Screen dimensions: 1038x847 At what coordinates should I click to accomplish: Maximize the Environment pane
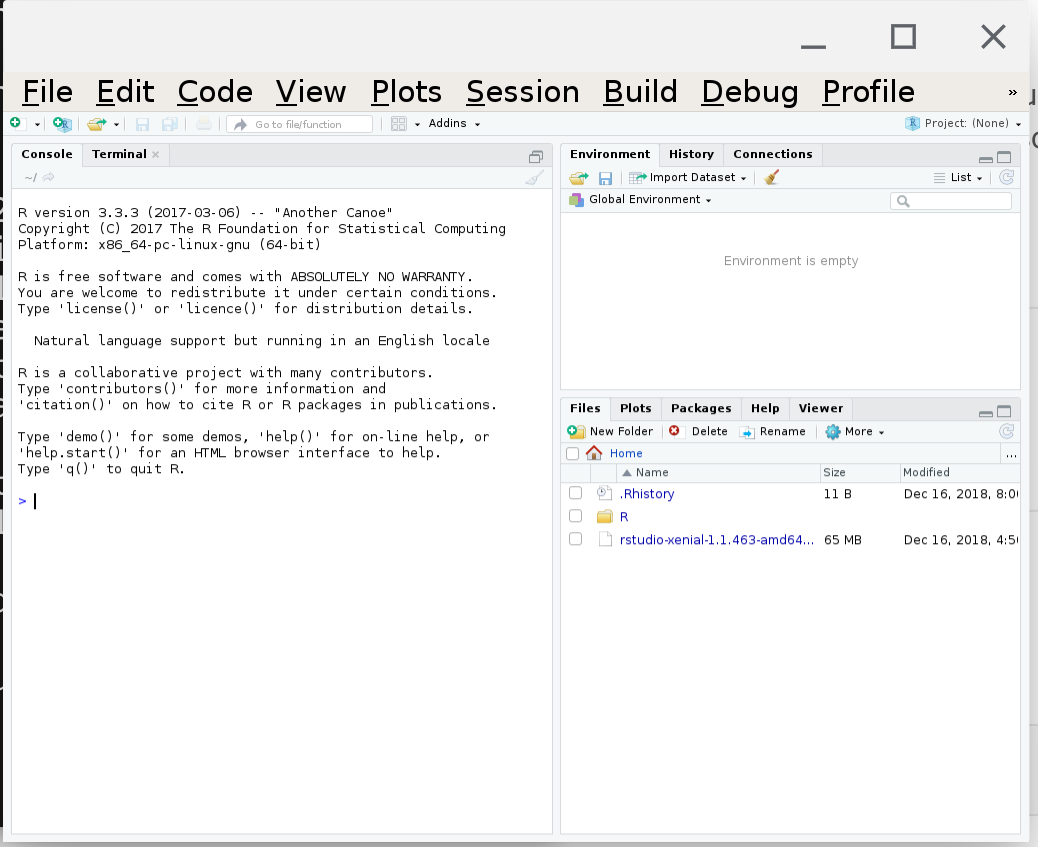(x=1004, y=157)
